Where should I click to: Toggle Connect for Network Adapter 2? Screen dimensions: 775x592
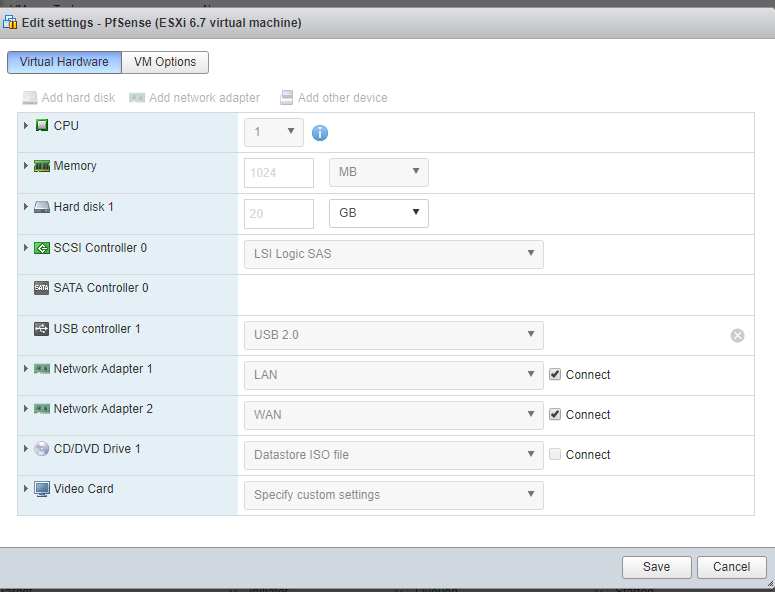pos(555,414)
